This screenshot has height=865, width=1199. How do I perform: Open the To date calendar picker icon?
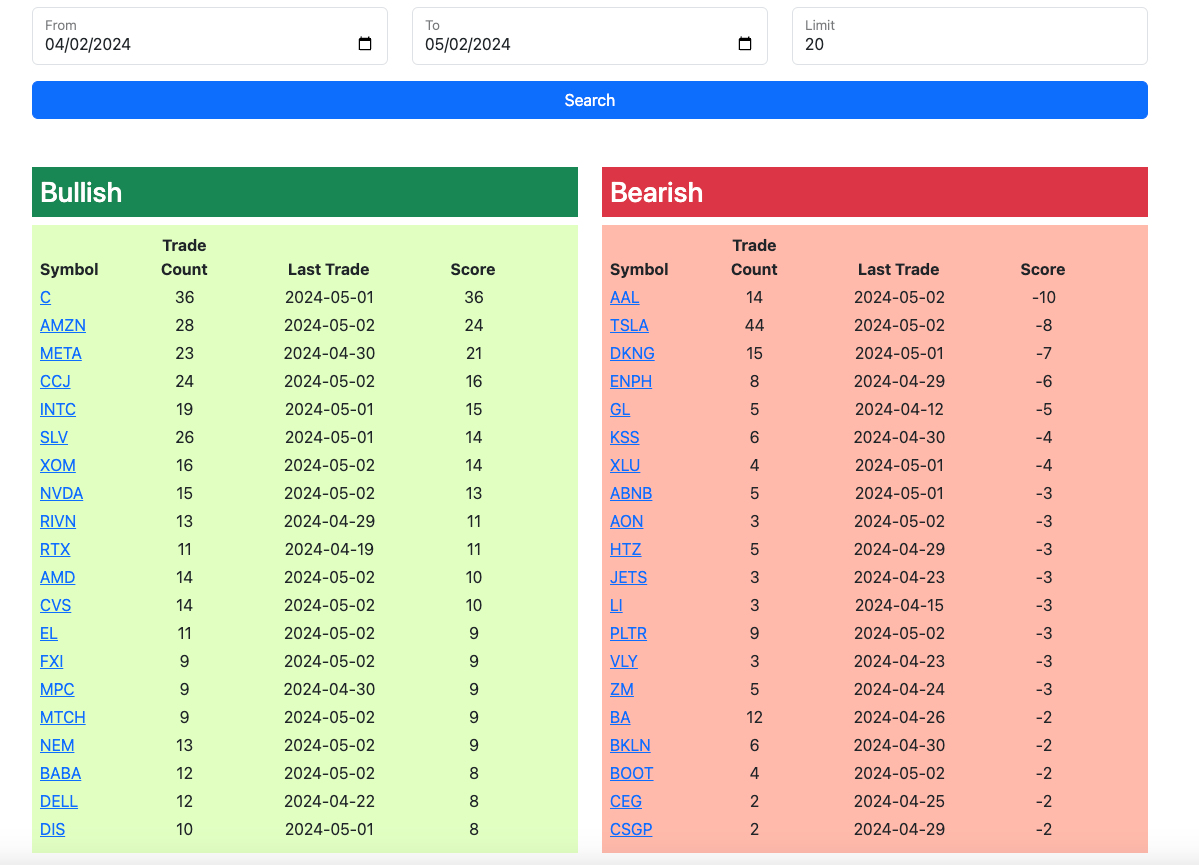(x=745, y=44)
